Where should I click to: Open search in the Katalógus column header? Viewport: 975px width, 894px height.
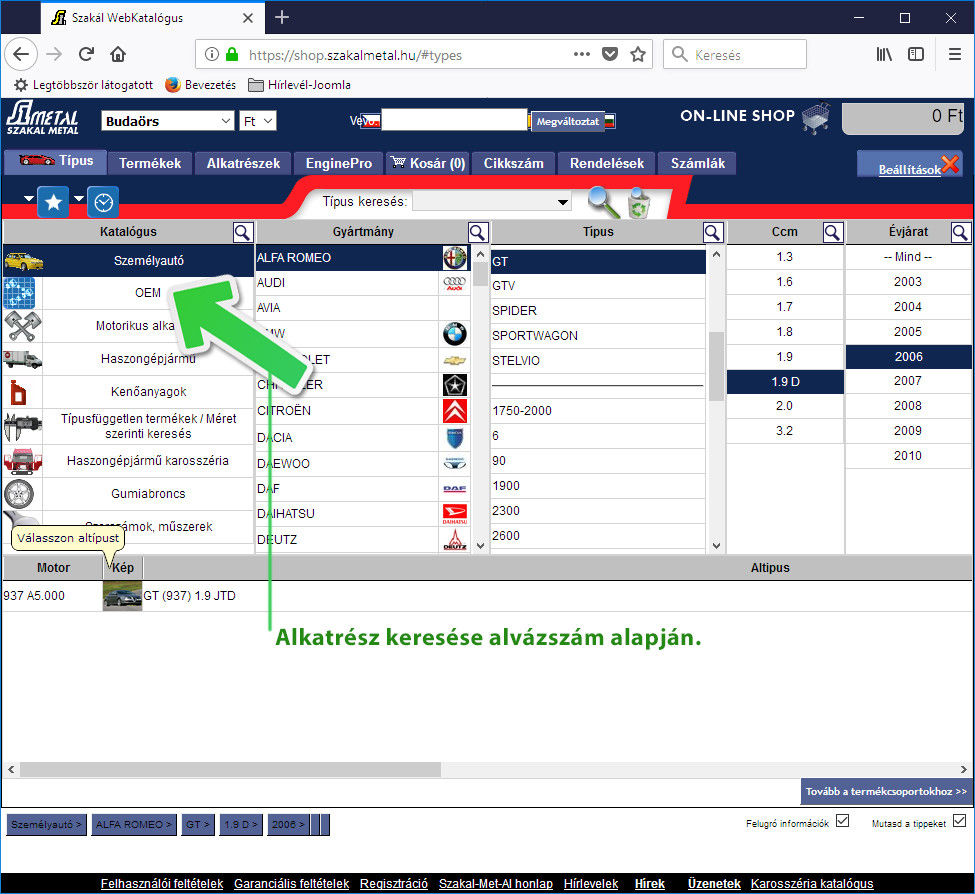click(x=243, y=233)
